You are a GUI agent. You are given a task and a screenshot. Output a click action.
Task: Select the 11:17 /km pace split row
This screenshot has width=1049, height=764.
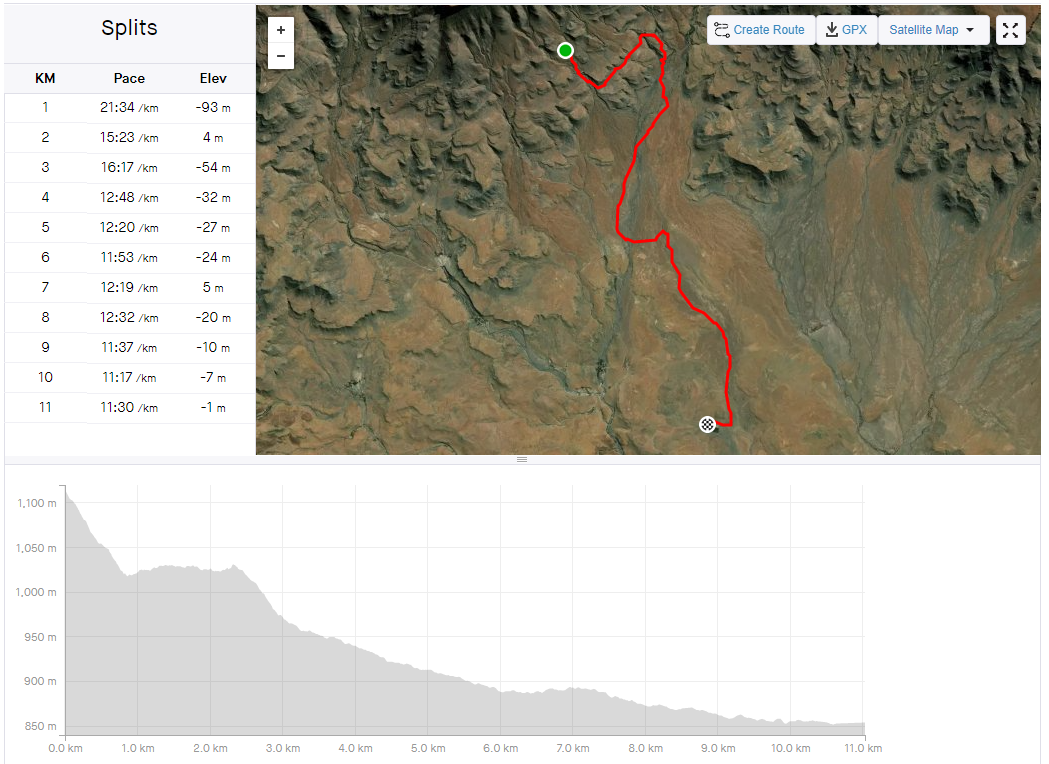point(129,378)
